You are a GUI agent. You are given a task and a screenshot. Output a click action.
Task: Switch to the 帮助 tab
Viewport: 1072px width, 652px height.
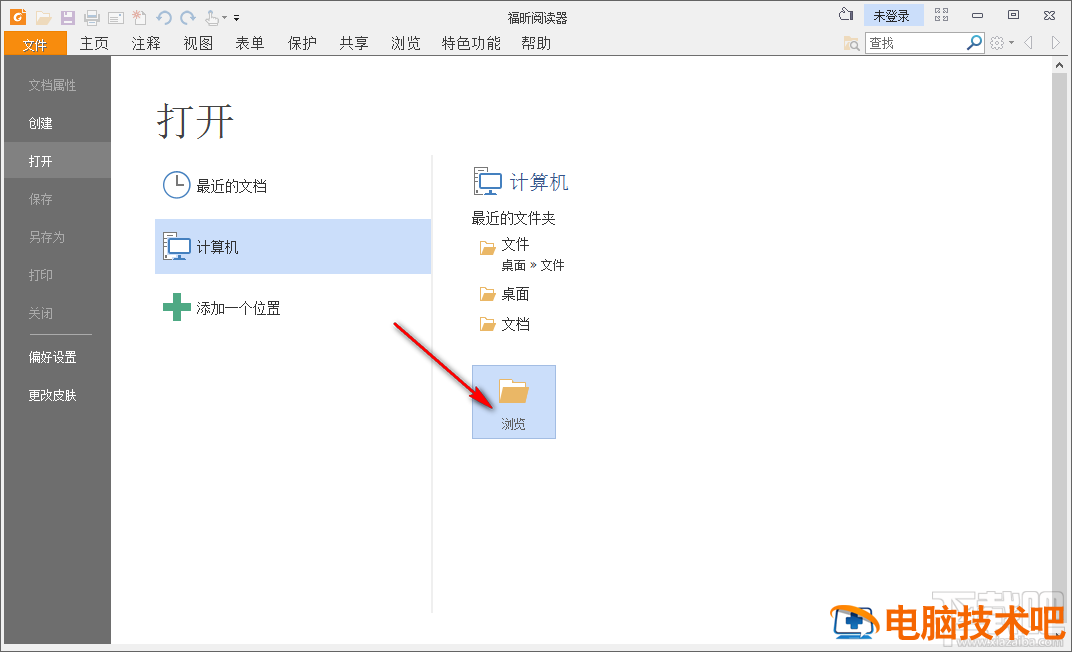[535, 44]
